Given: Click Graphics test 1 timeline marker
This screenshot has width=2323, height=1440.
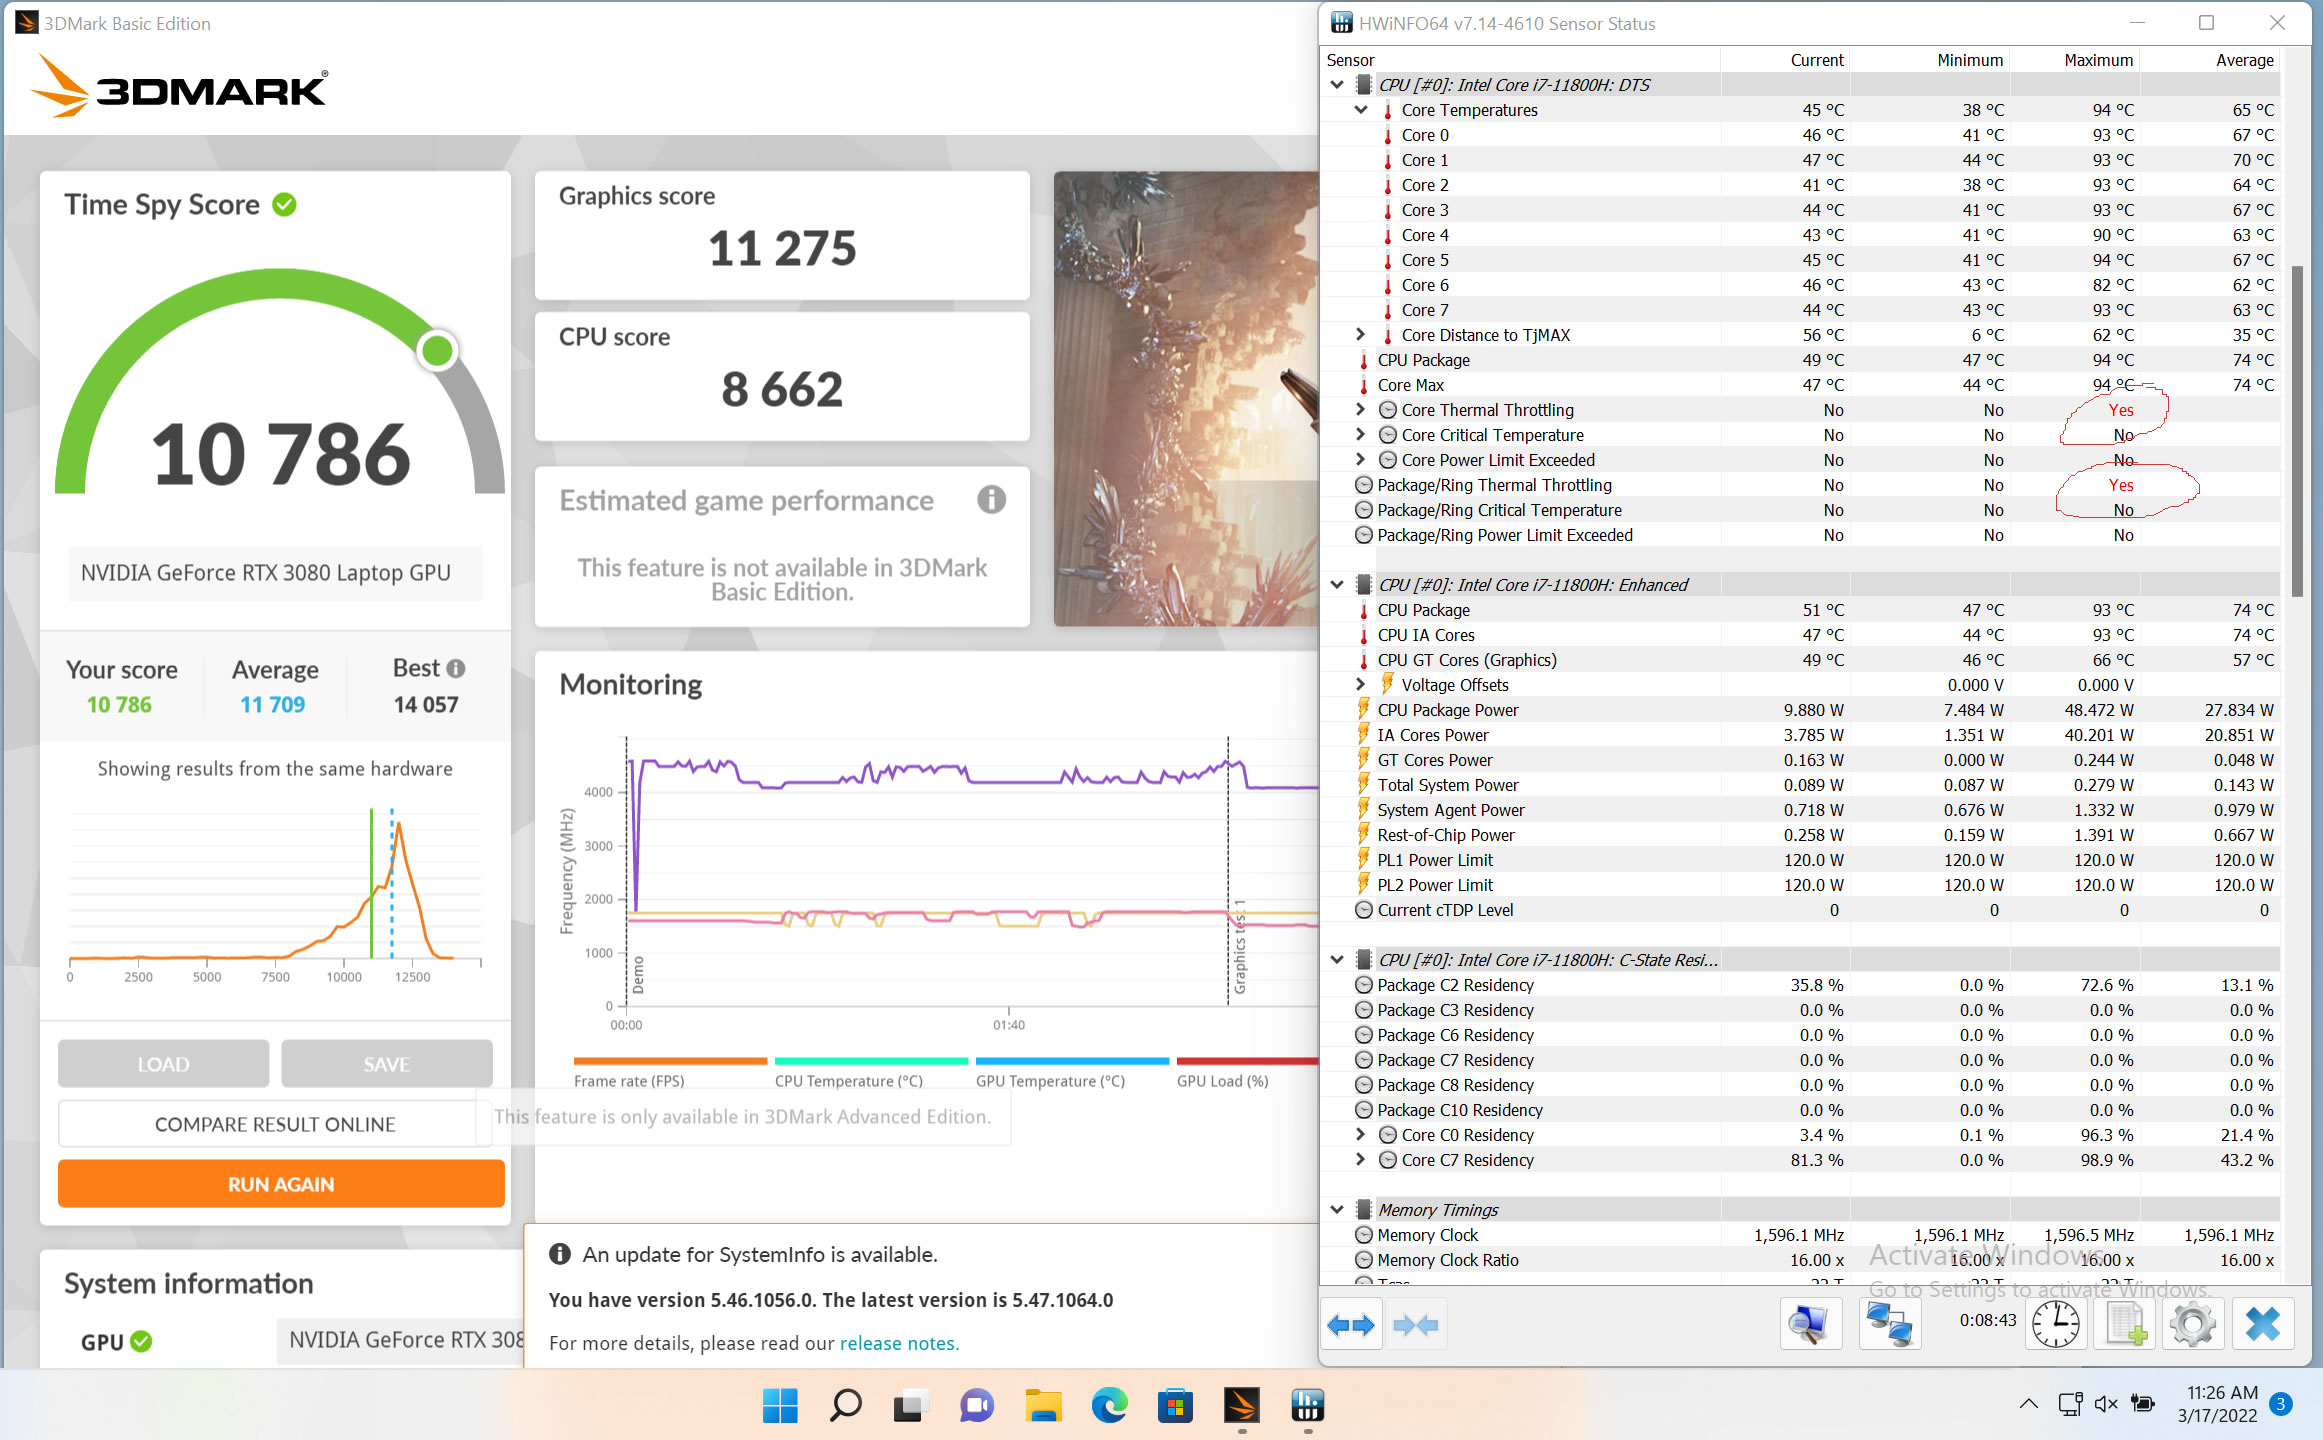Looking at the screenshot, I should point(1239,945).
